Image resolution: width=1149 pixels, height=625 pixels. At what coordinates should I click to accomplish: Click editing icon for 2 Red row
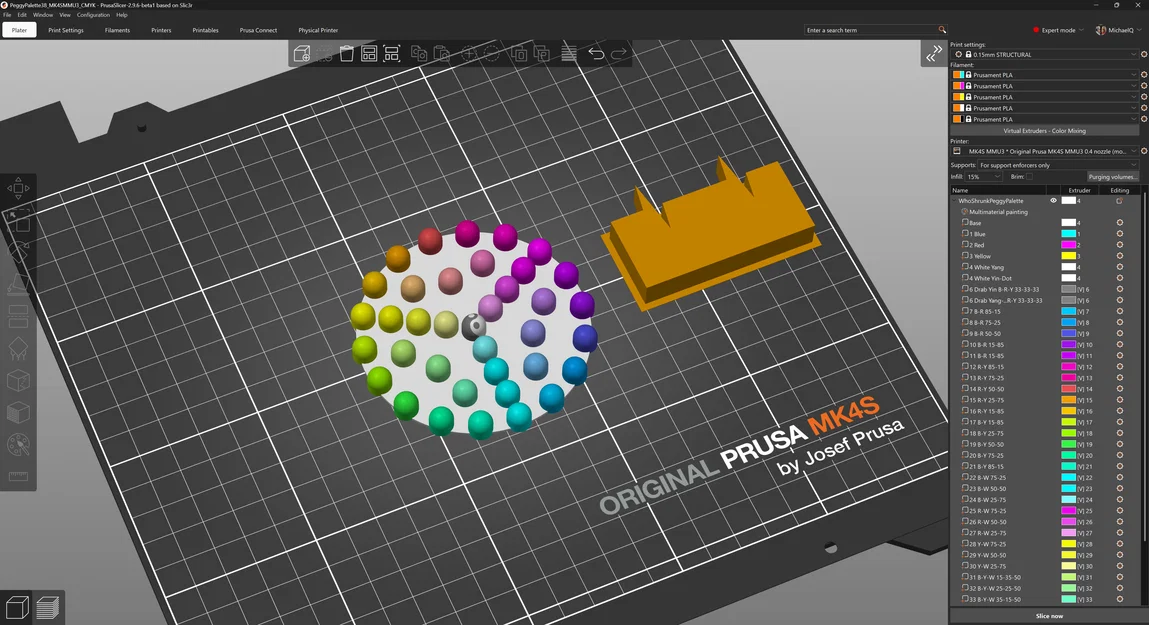[1120, 245]
